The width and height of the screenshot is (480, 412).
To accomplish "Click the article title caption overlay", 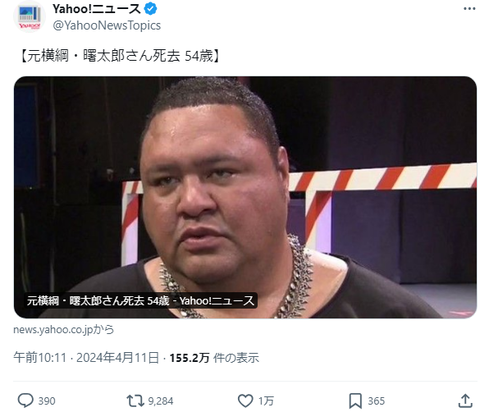I will [140, 301].
